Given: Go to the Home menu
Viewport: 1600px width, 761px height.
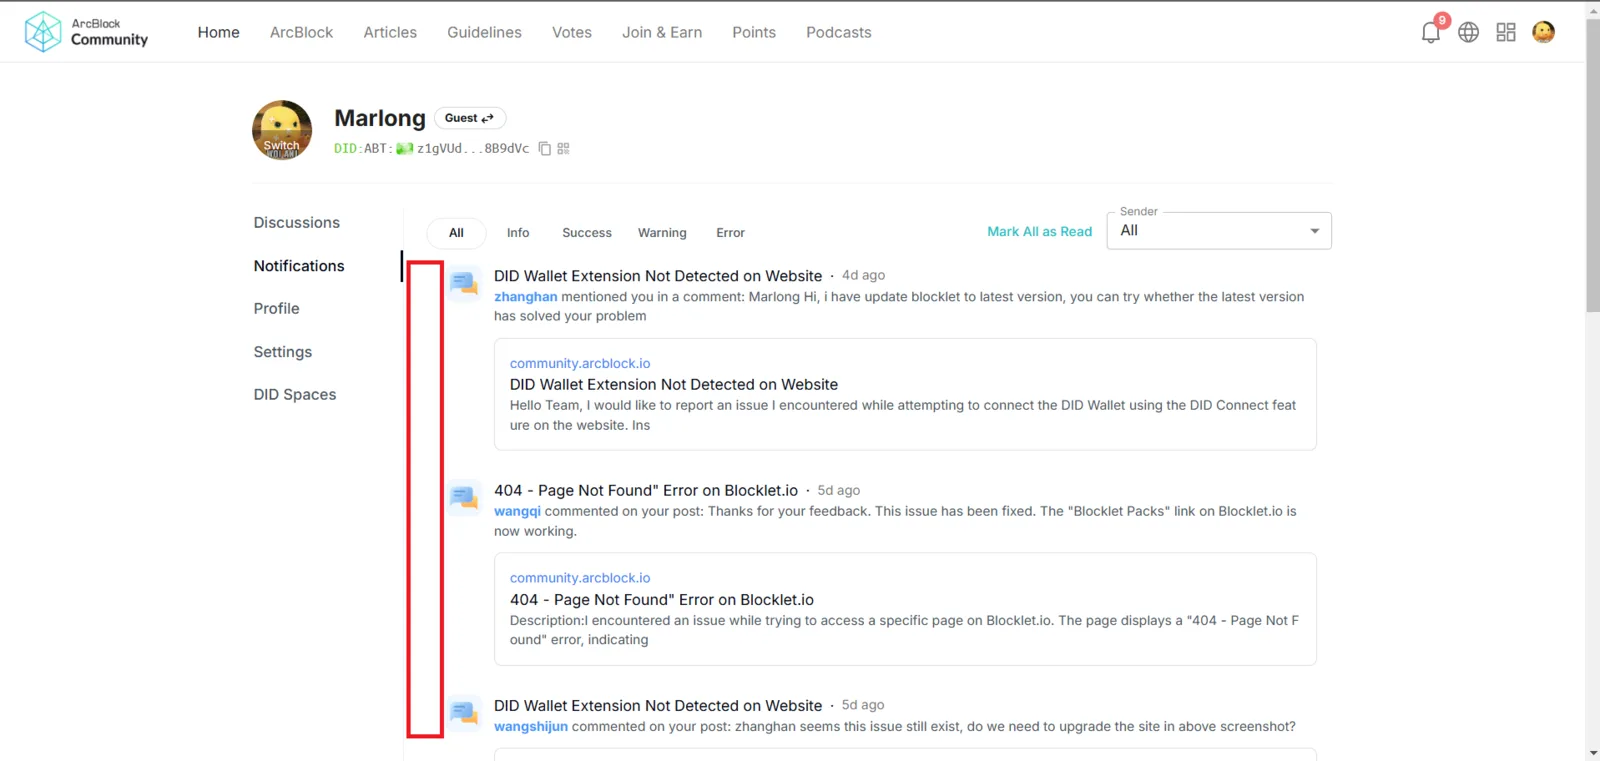Looking at the screenshot, I should [x=218, y=32].
